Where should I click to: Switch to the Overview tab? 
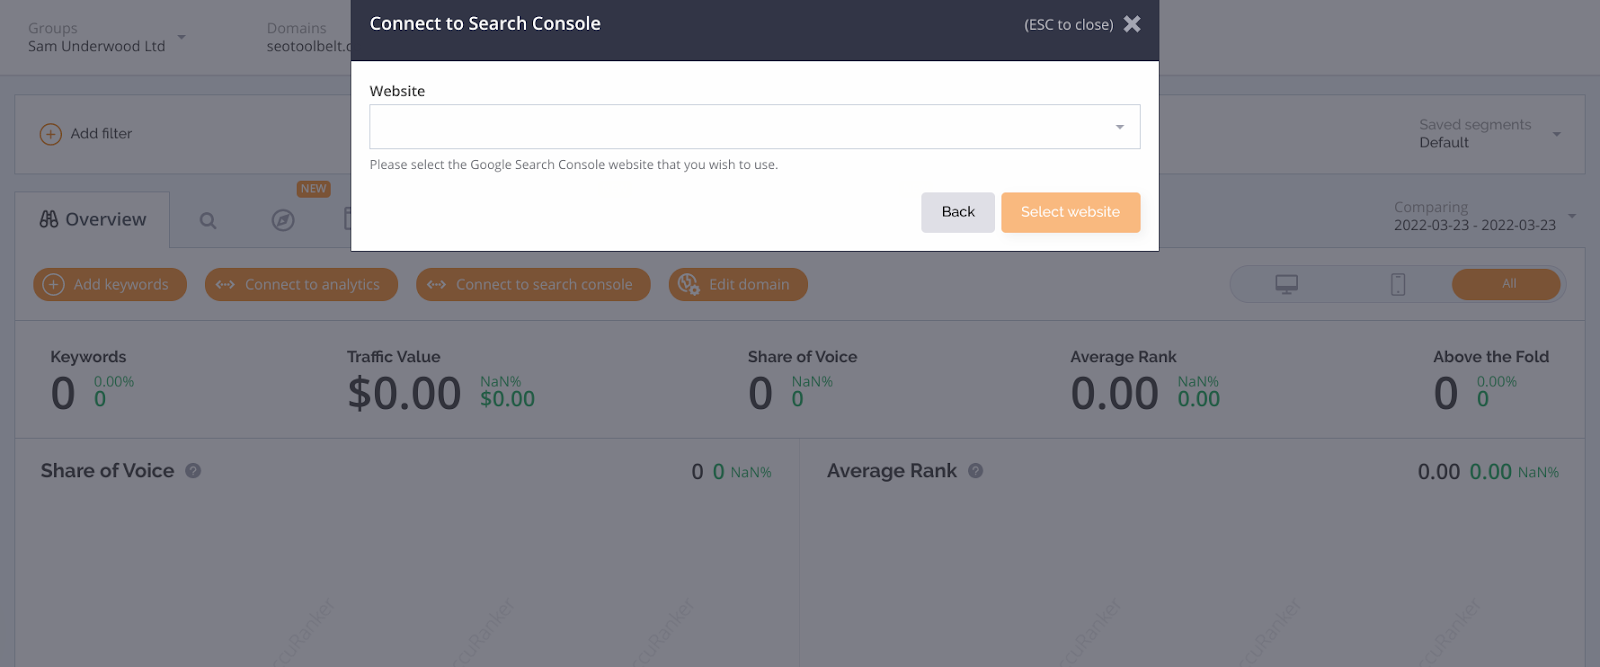pos(93,219)
